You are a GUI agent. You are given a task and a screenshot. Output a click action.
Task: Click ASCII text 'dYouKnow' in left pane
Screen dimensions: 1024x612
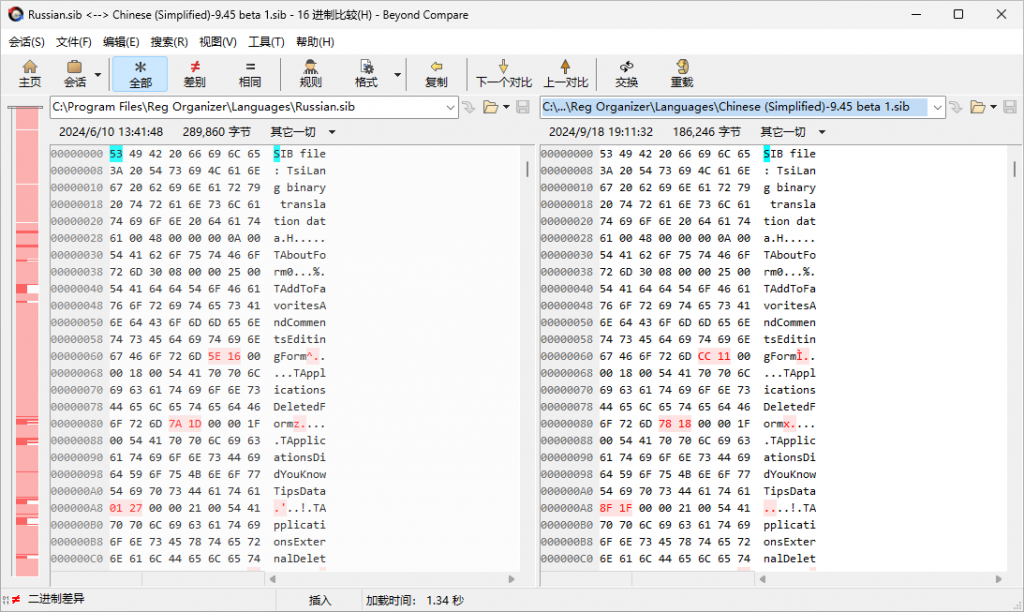point(300,474)
